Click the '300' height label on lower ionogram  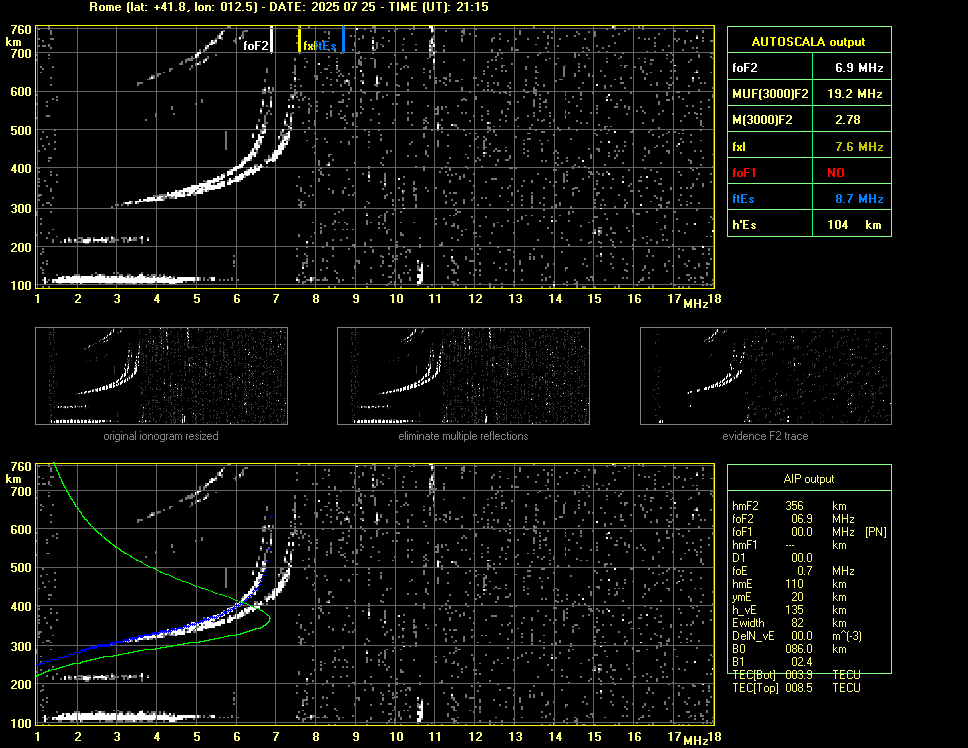point(21,647)
